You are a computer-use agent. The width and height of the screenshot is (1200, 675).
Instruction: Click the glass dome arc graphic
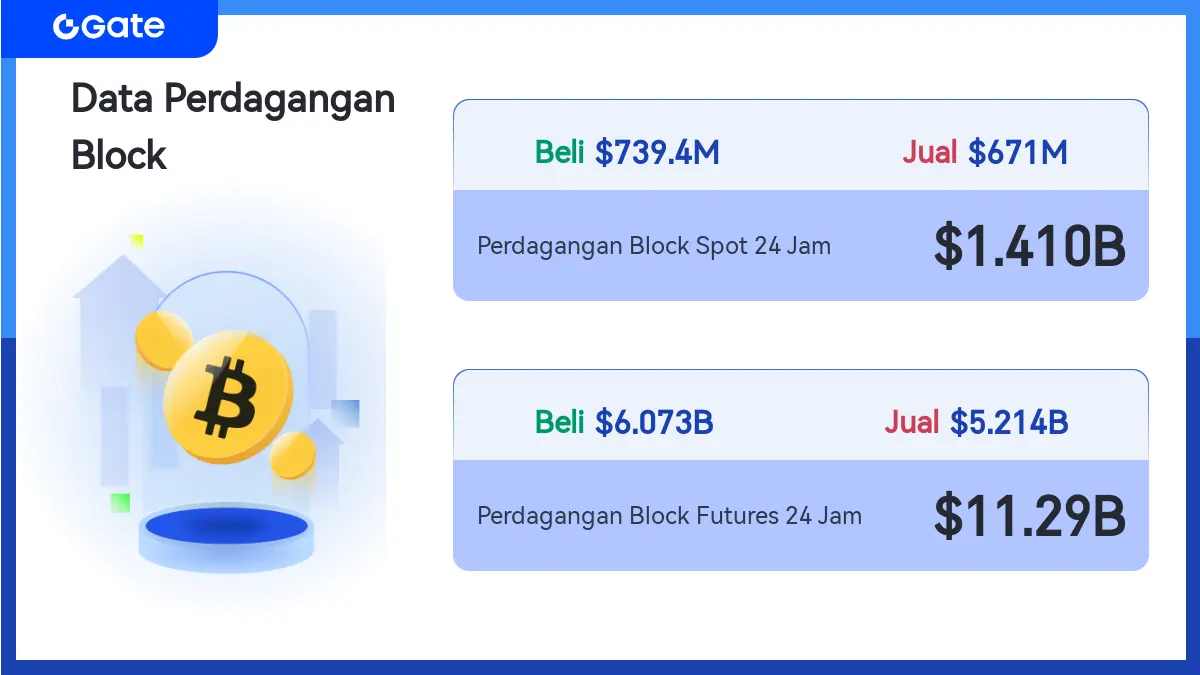point(230,310)
